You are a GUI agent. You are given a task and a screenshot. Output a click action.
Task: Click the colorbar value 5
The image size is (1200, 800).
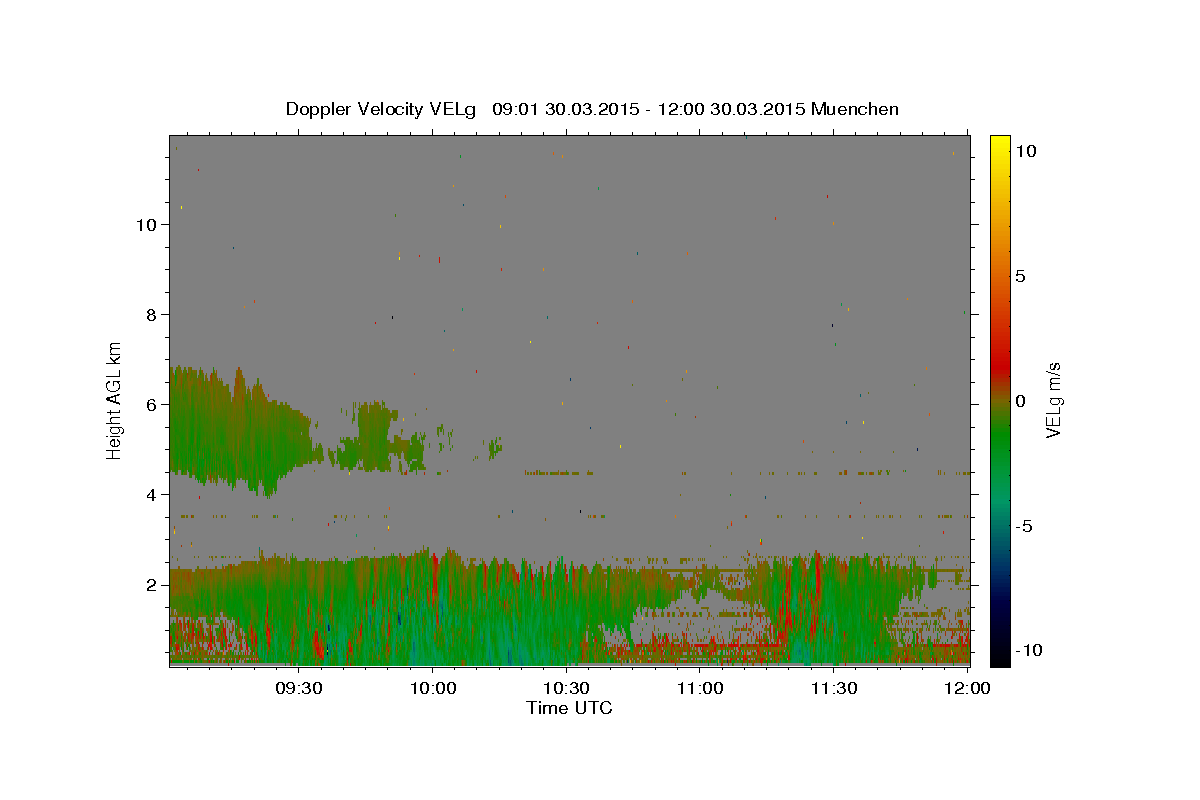pos(1020,276)
